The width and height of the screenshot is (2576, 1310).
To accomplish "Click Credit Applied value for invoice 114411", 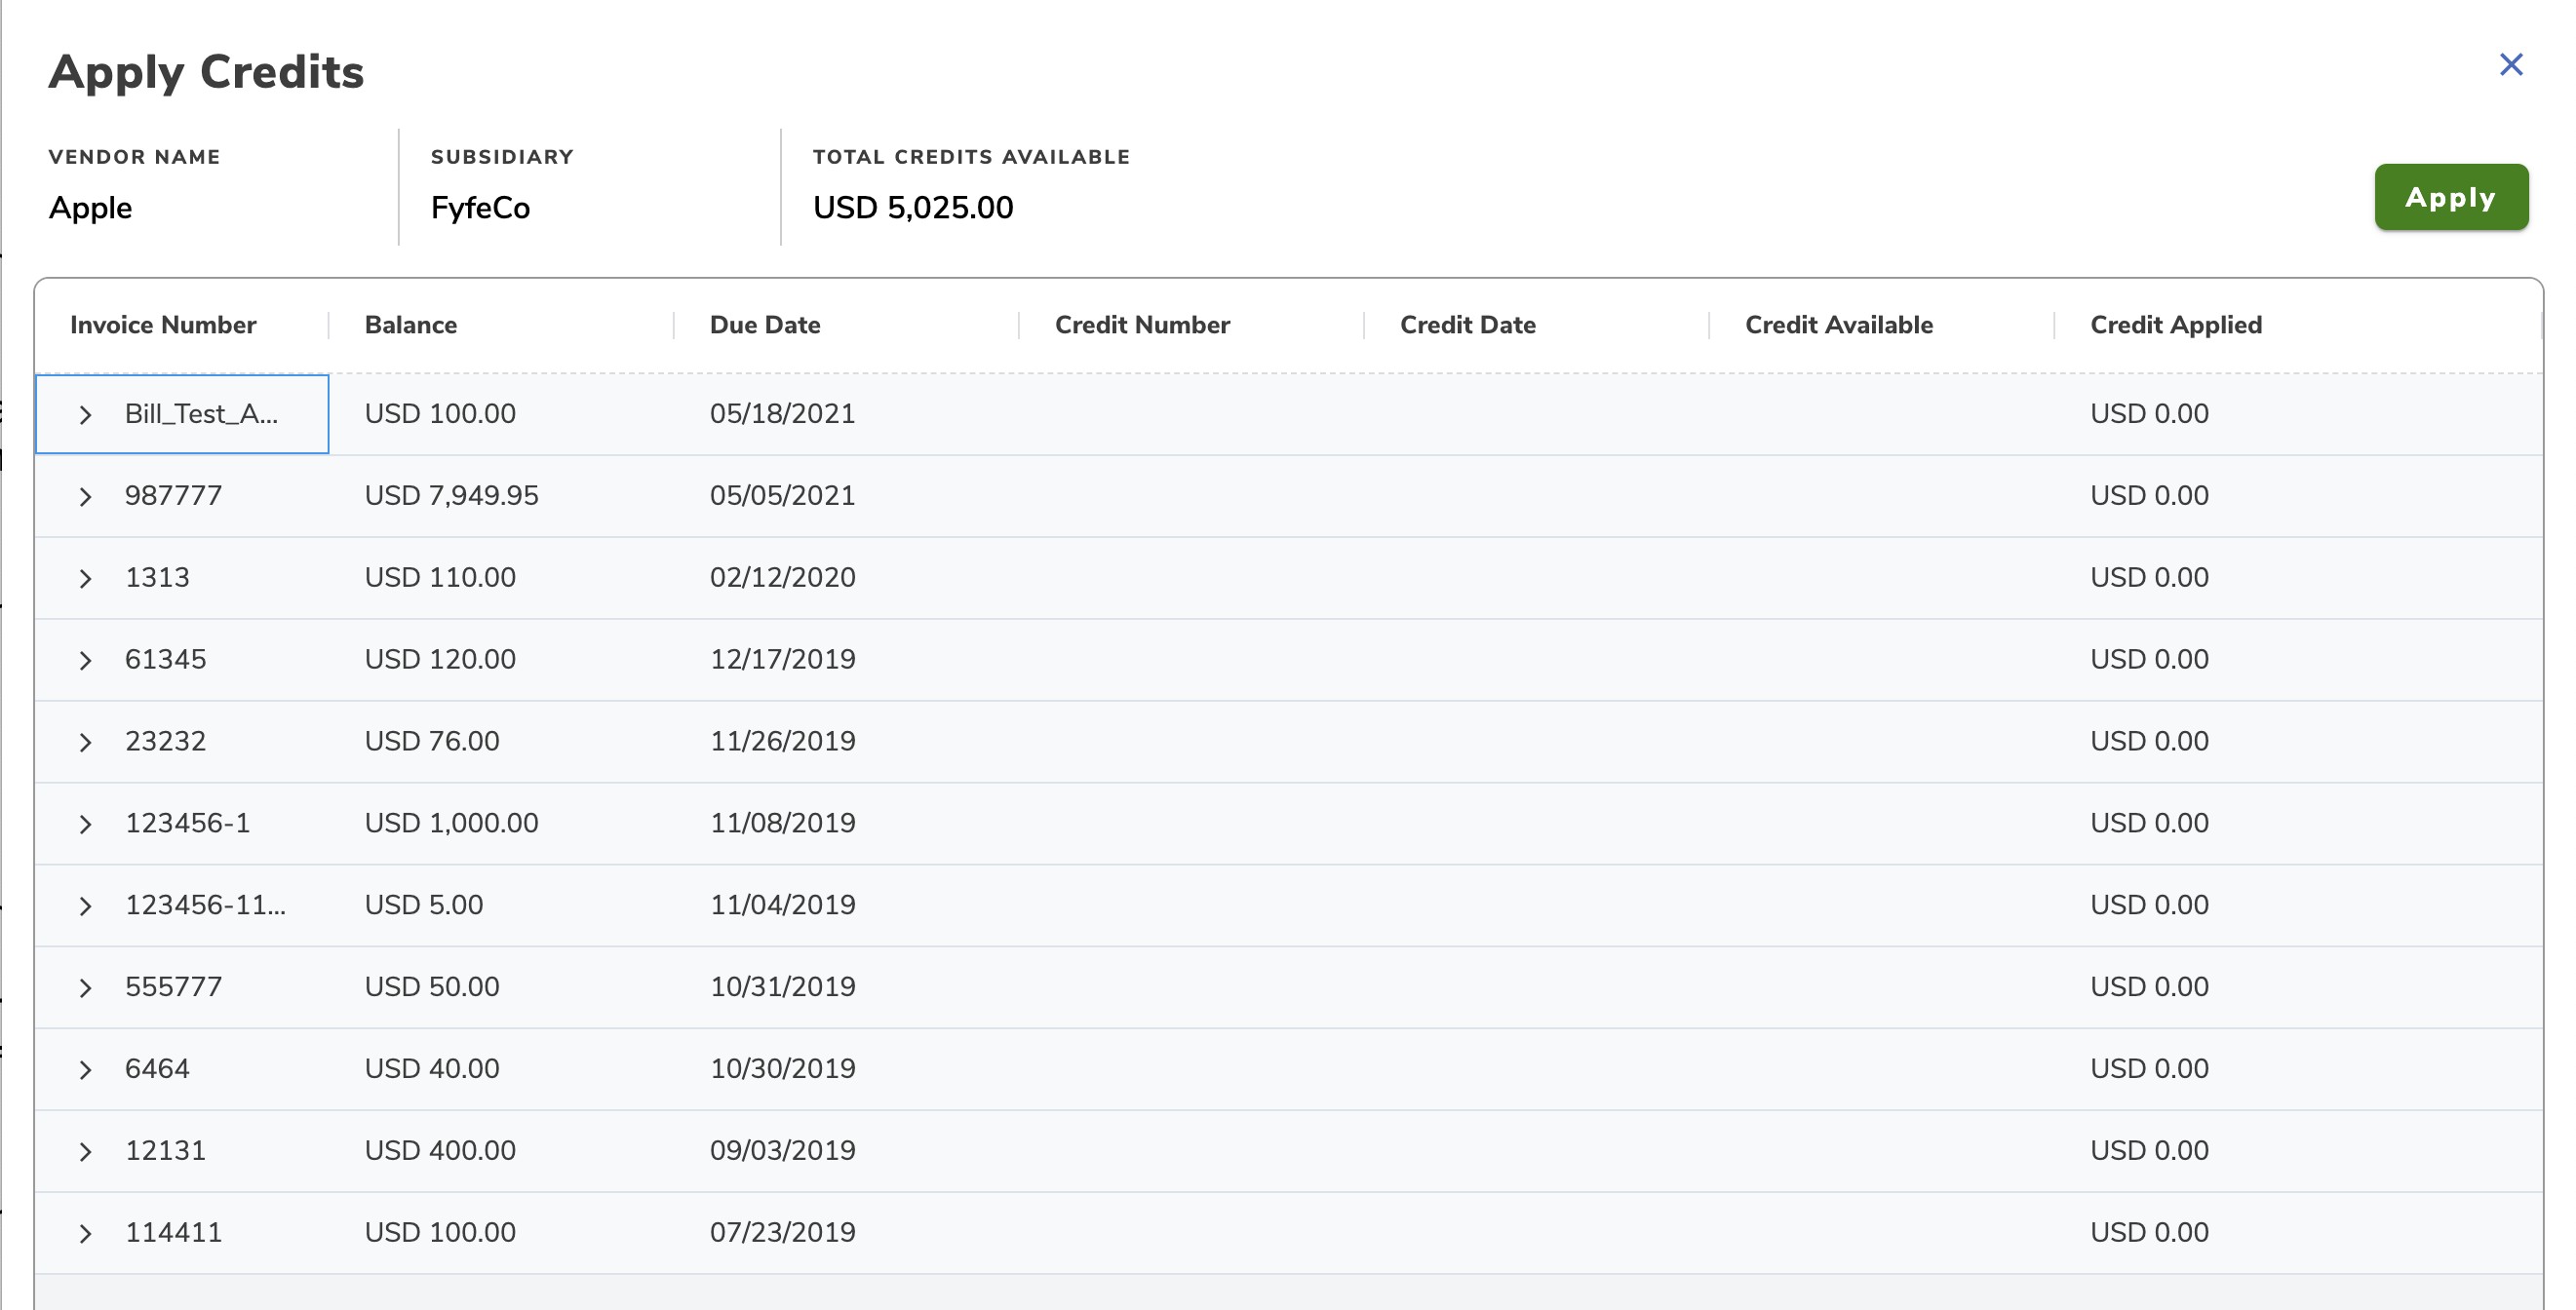I will [2149, 1234].
